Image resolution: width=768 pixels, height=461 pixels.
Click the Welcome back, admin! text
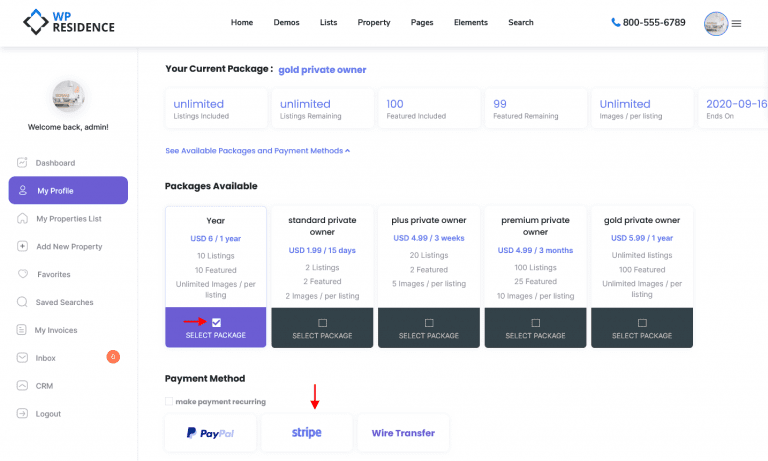click(68, 127)
